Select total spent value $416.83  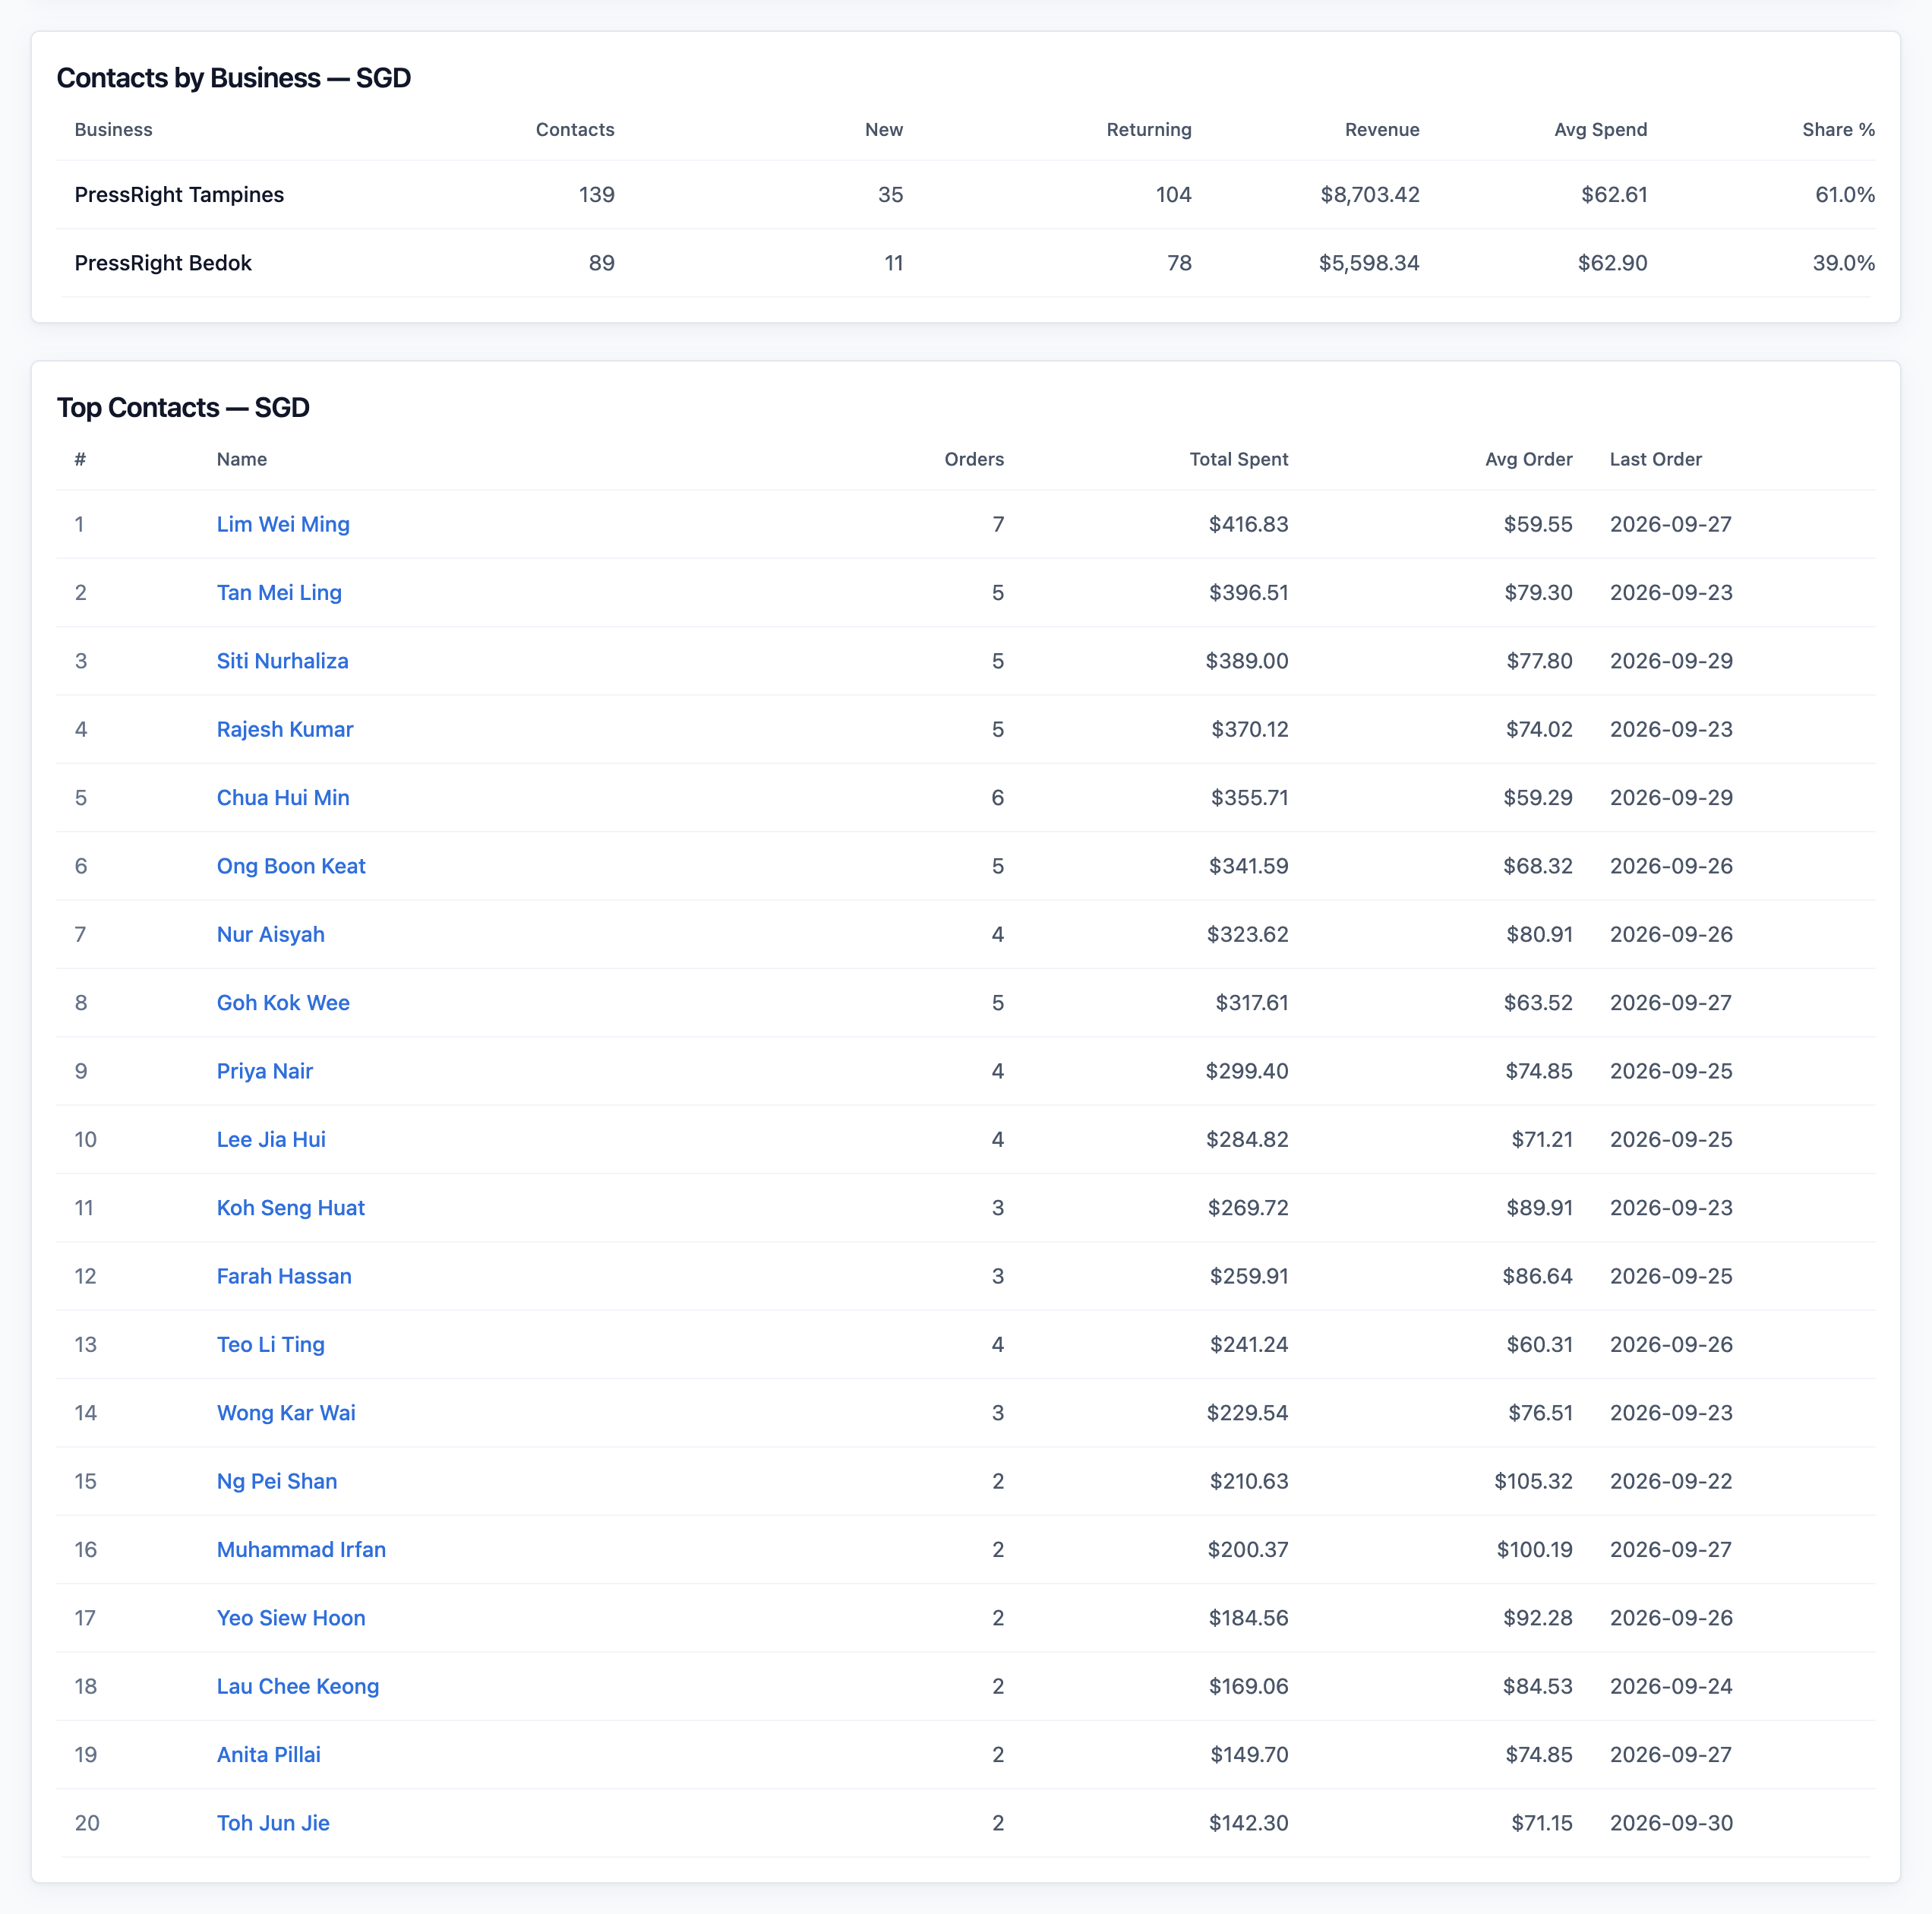click(1248, 524)
